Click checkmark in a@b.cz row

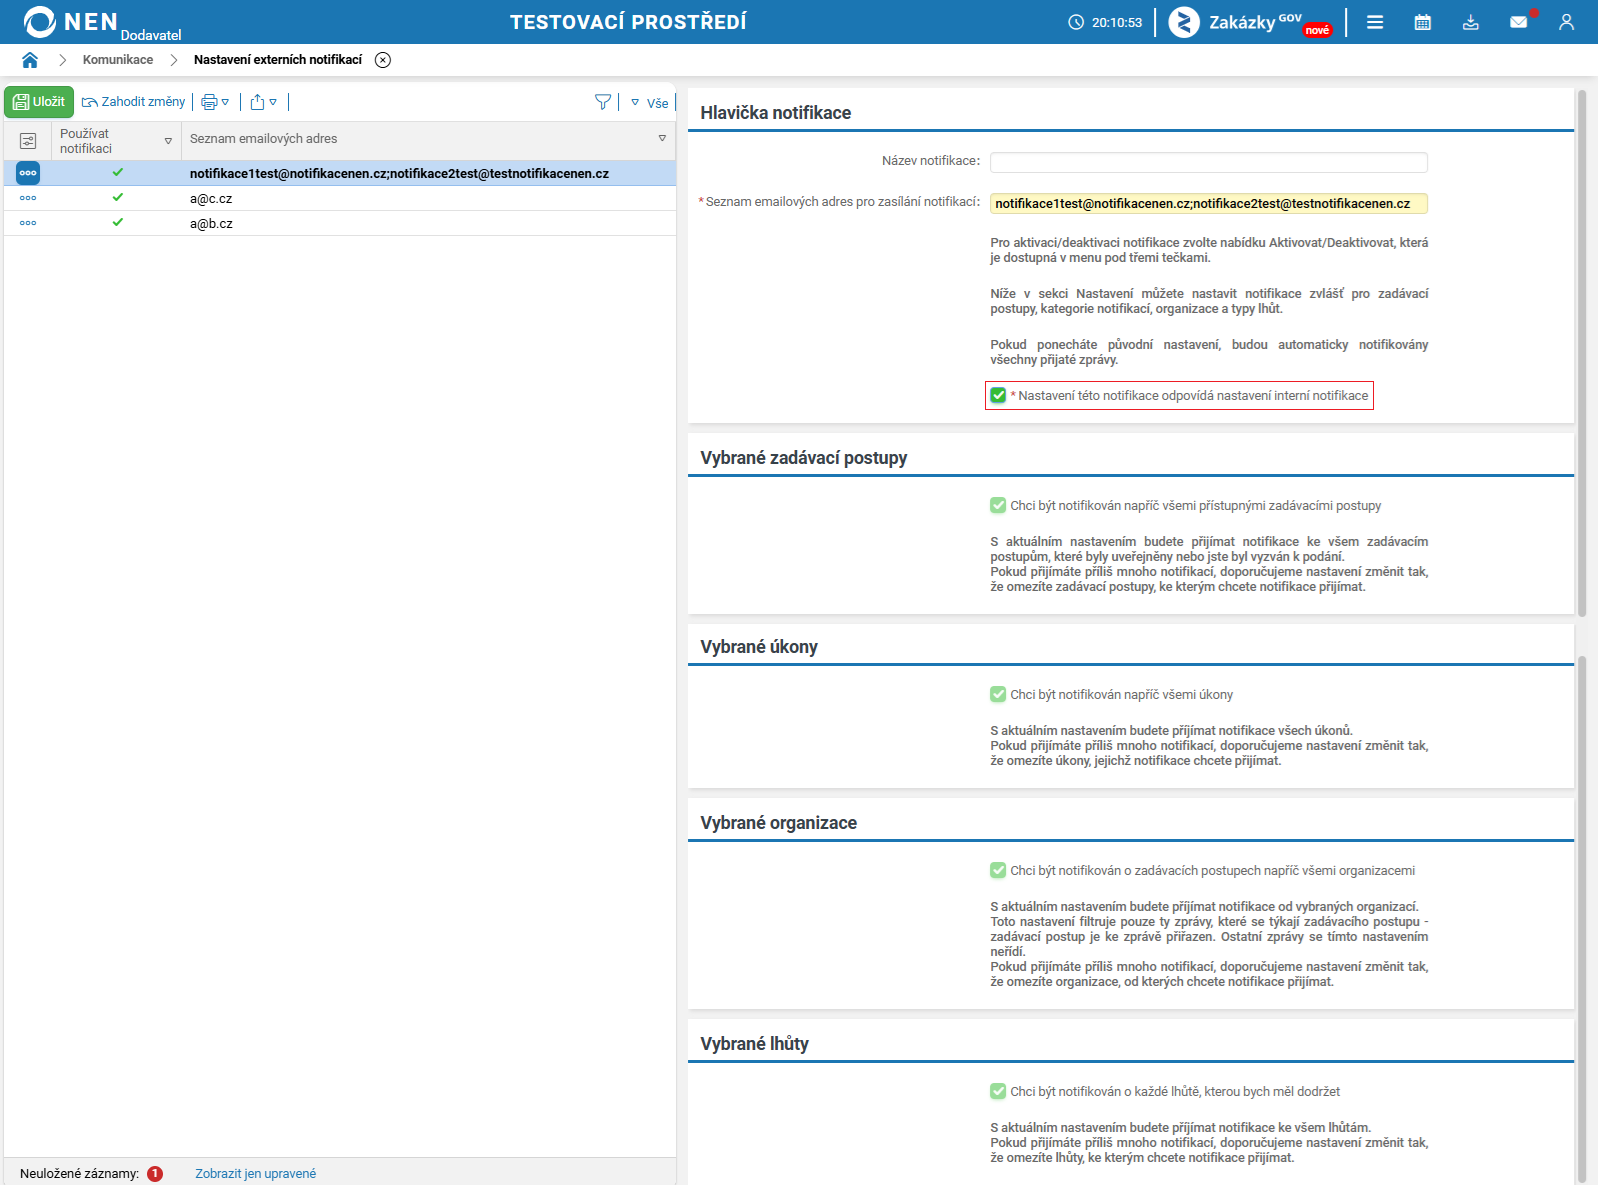click(x=118, y=222)
